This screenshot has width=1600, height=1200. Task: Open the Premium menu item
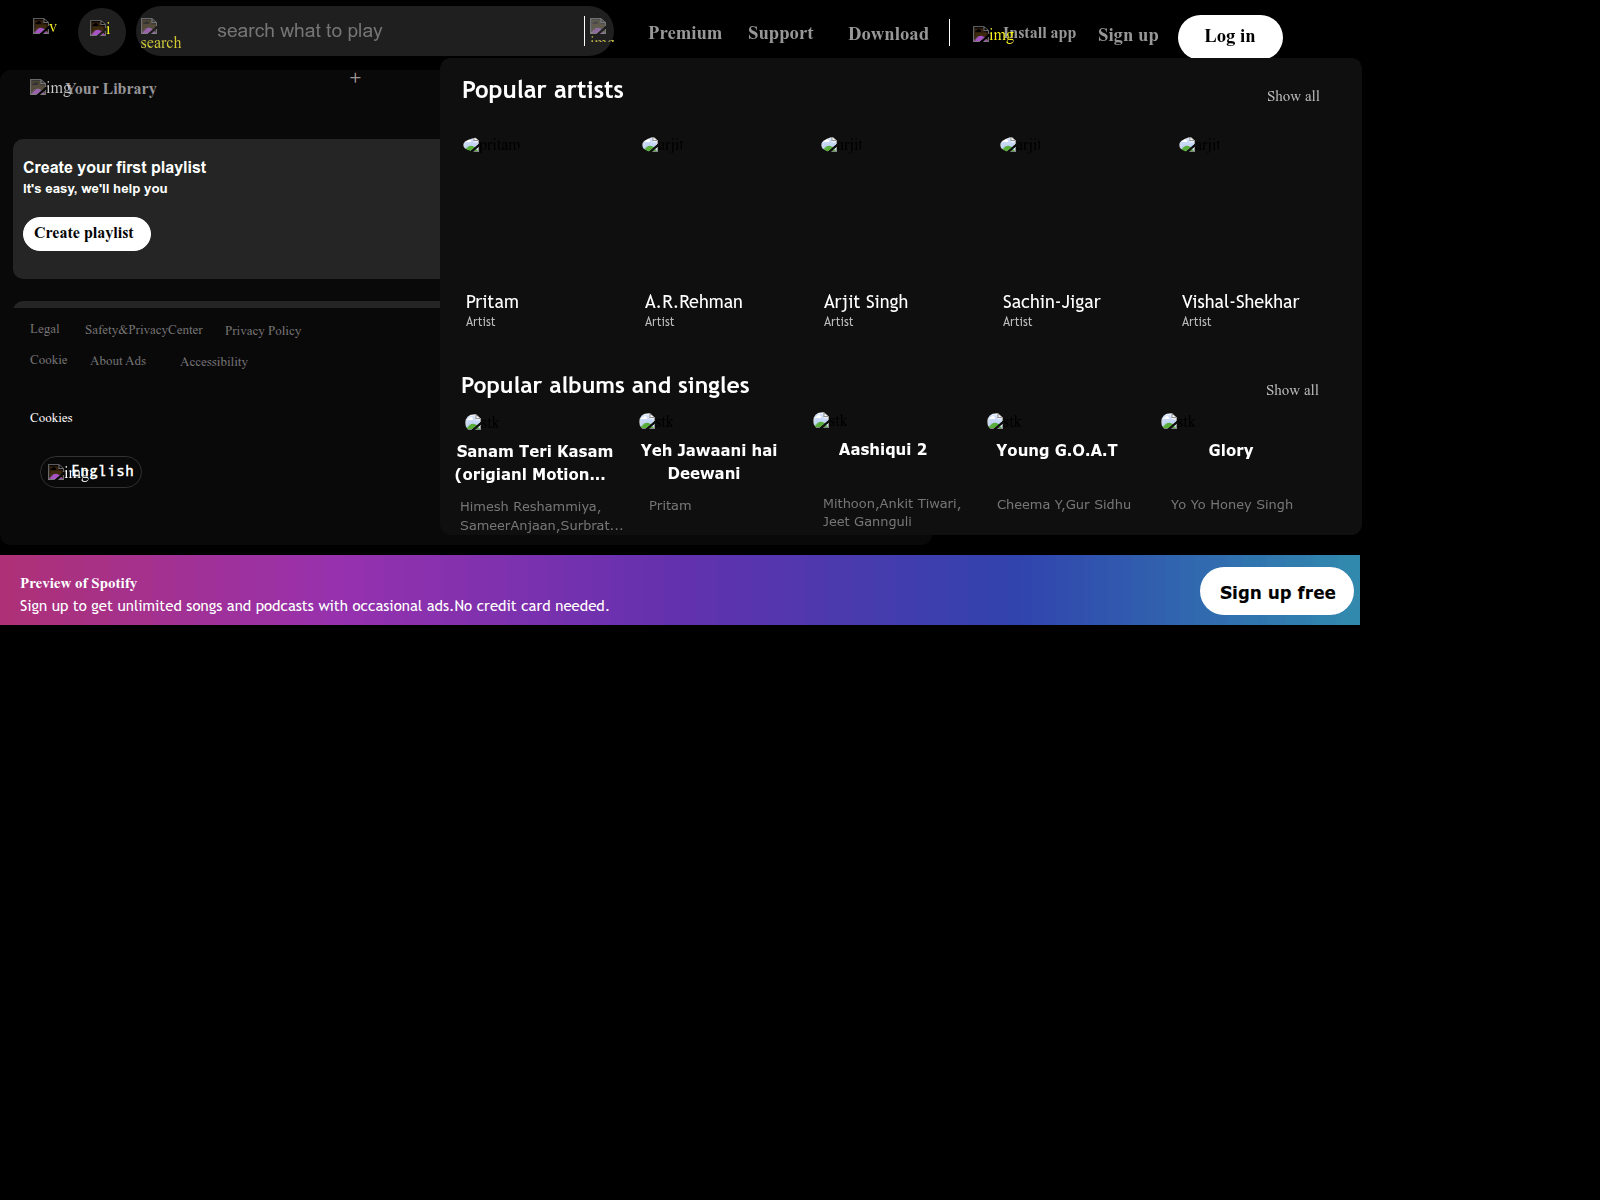tap(684, 33)
